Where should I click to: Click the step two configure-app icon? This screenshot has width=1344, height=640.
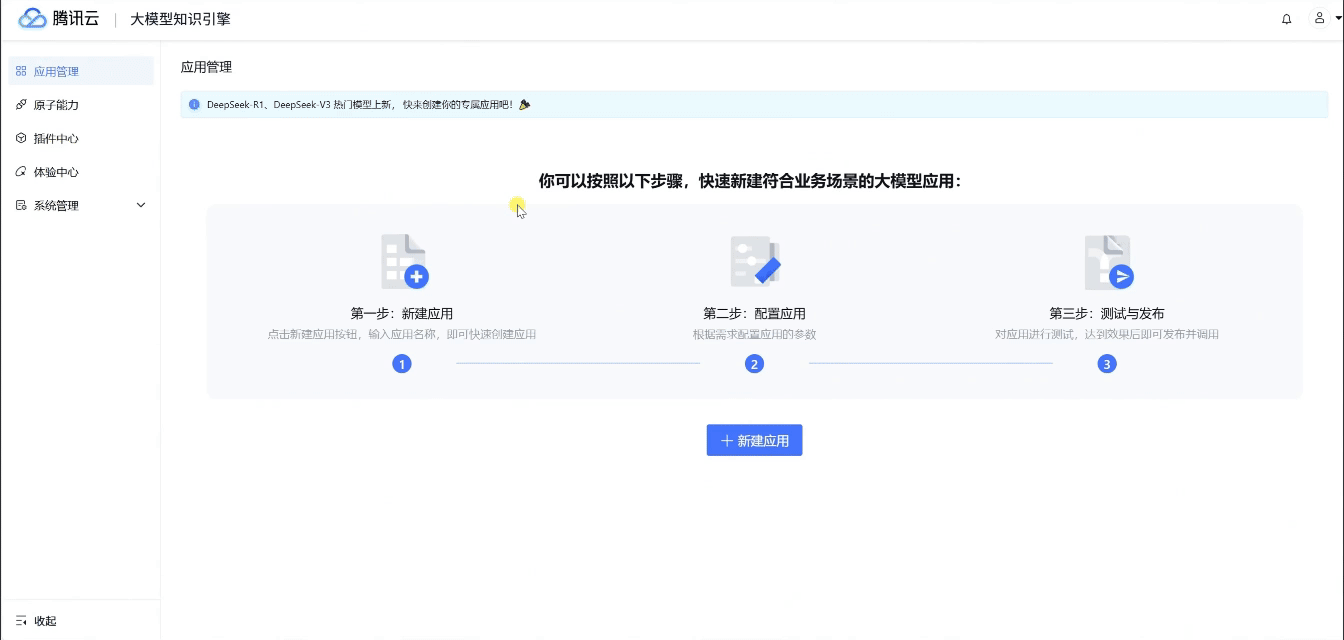[754, 262]
